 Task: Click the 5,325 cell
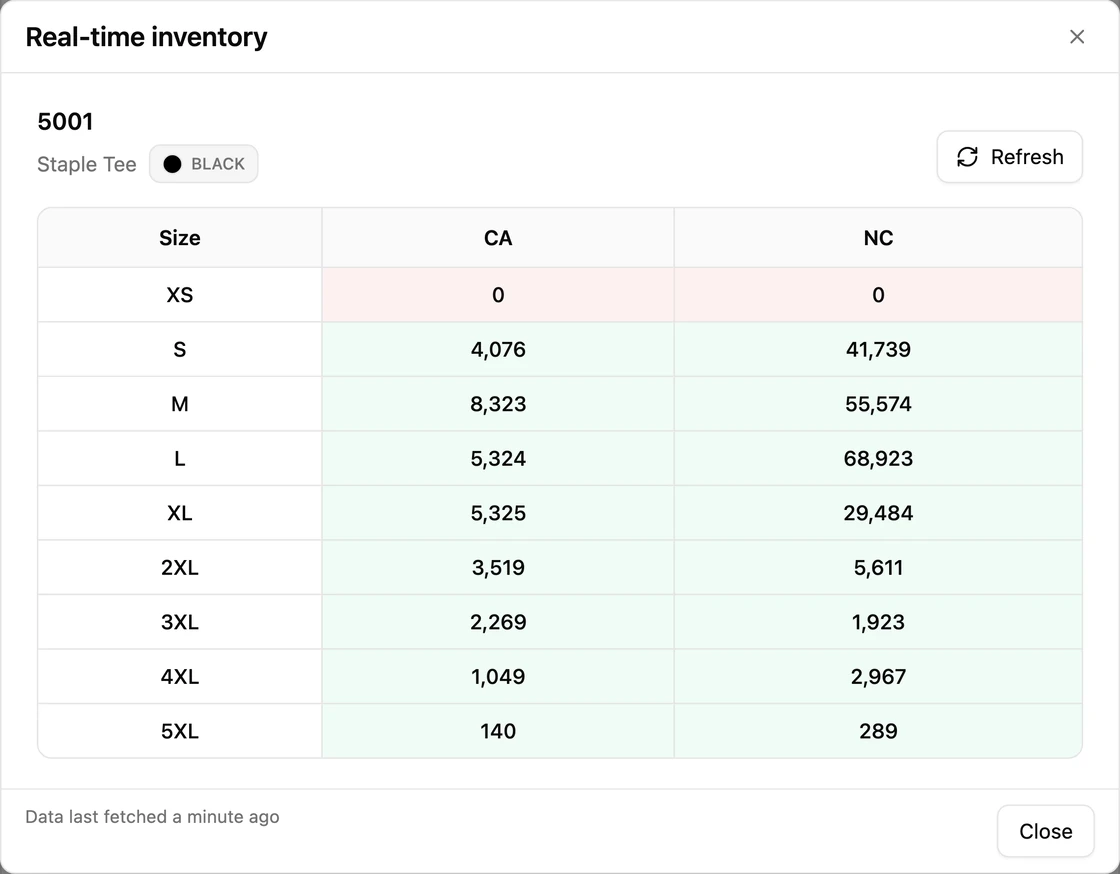[x=498, y=513]
